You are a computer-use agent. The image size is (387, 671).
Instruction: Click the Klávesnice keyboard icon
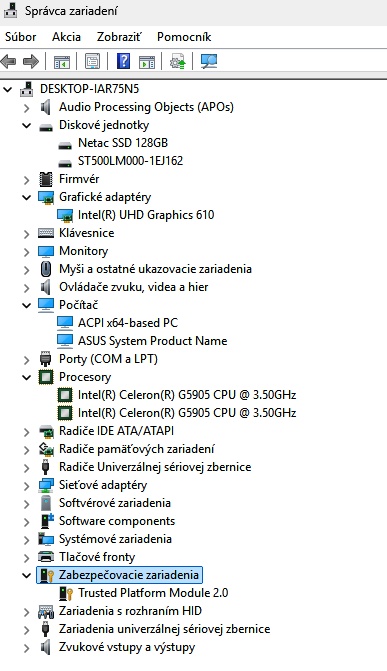[x=46, y=233]
